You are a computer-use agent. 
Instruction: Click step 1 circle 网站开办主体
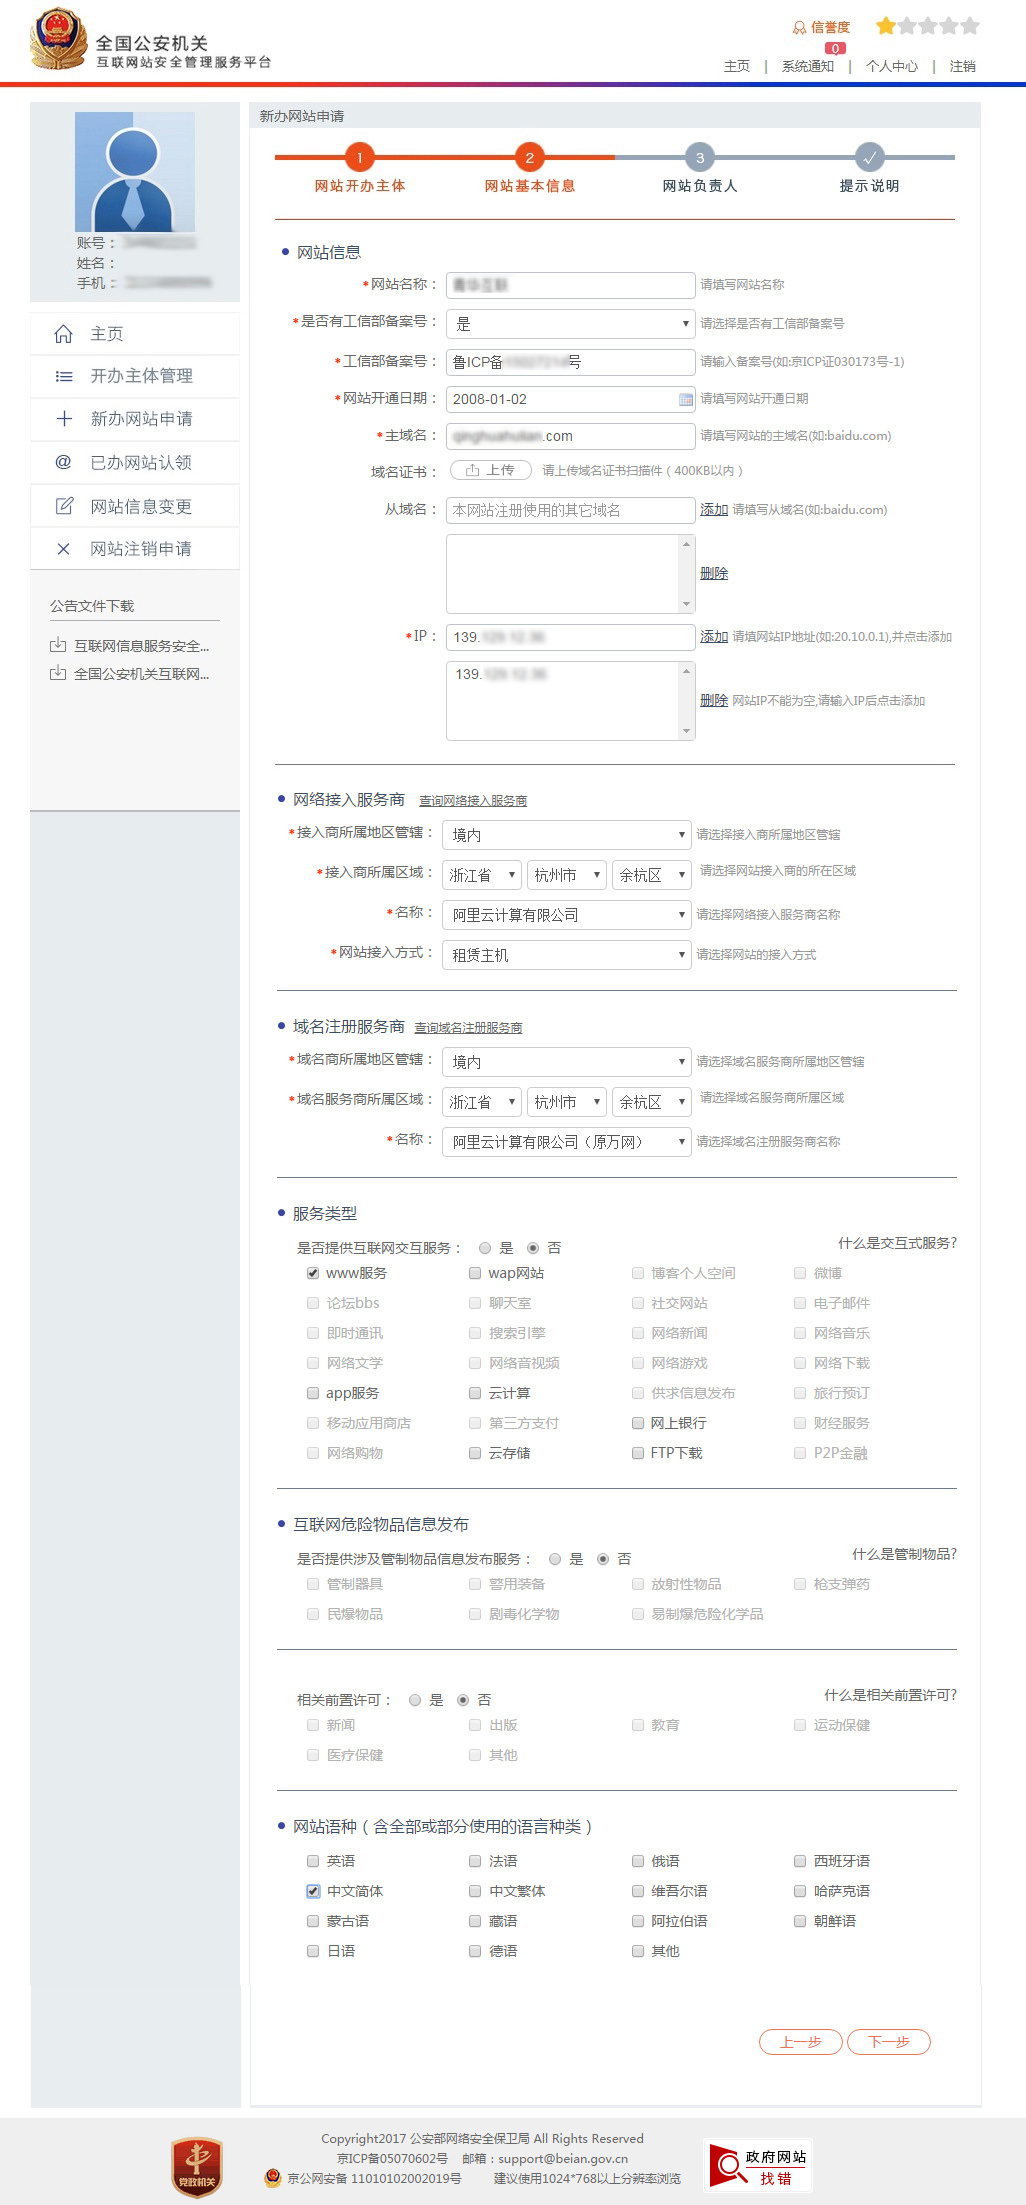[359, 157]
